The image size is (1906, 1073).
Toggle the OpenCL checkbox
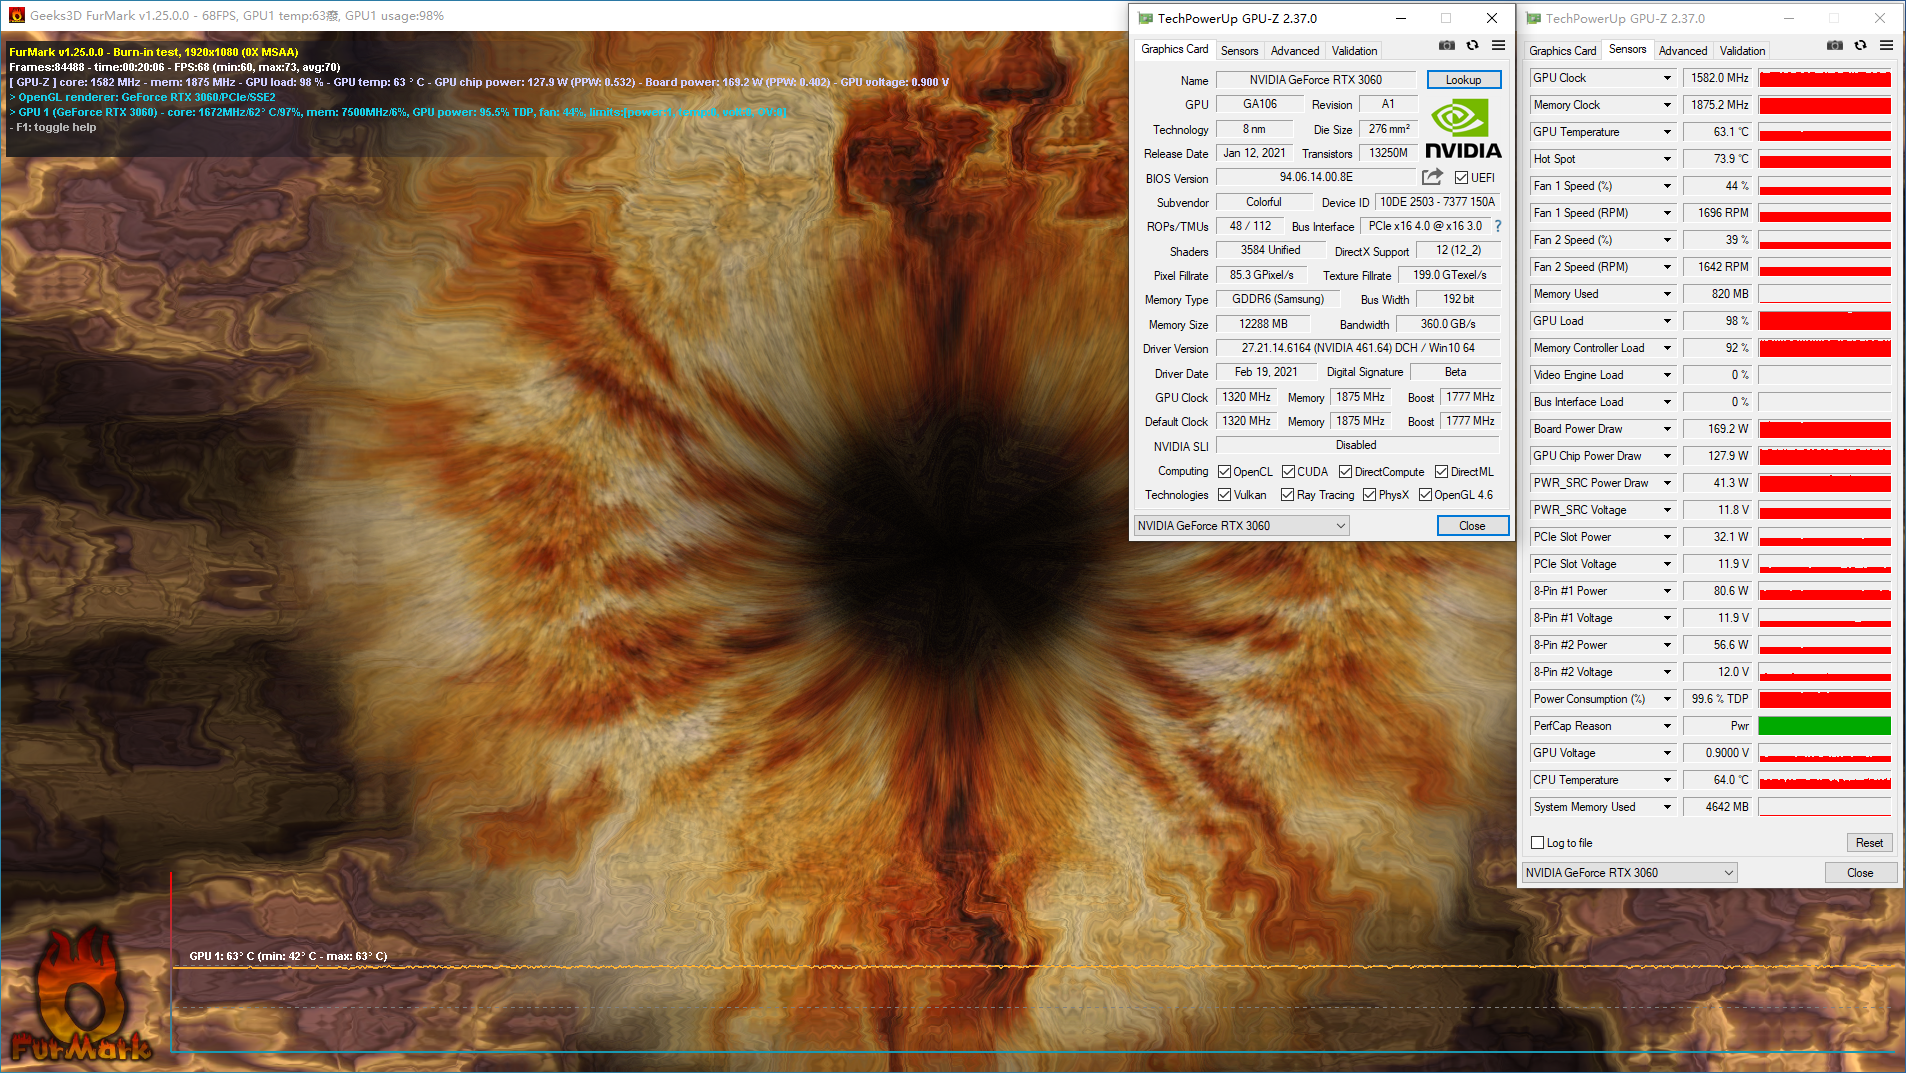tap(1224, 472)
